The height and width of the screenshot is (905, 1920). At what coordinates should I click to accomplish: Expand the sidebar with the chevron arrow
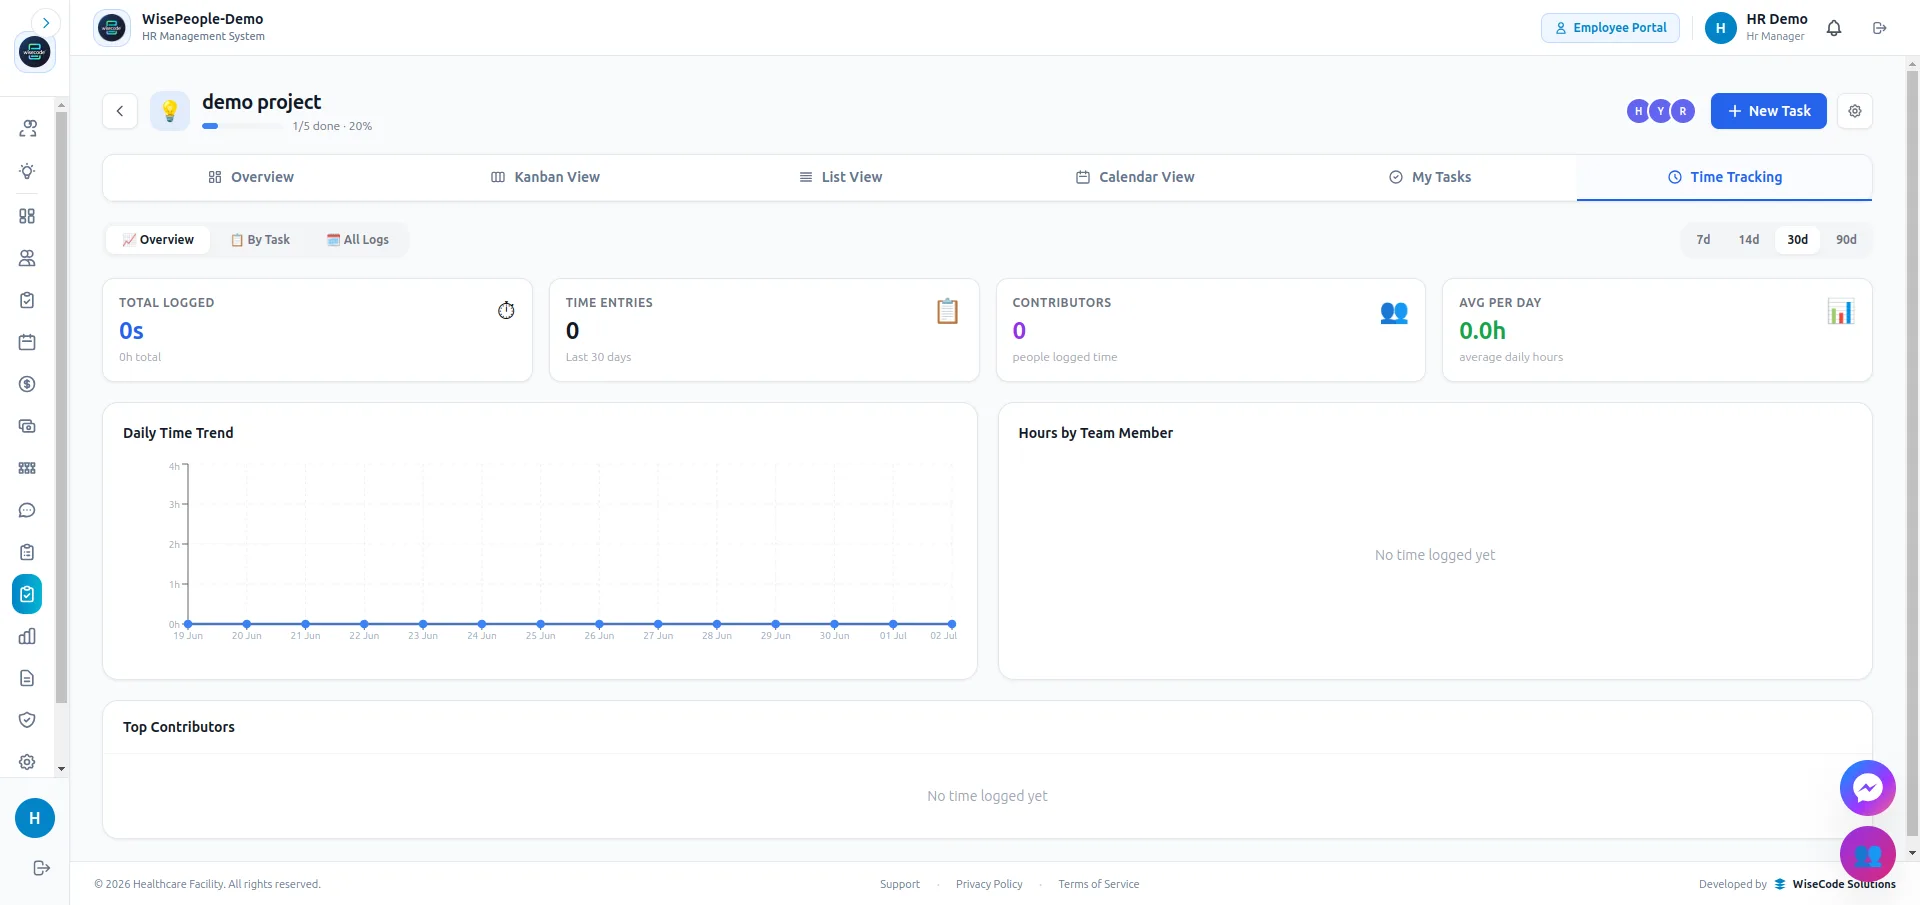coord(46,23)
